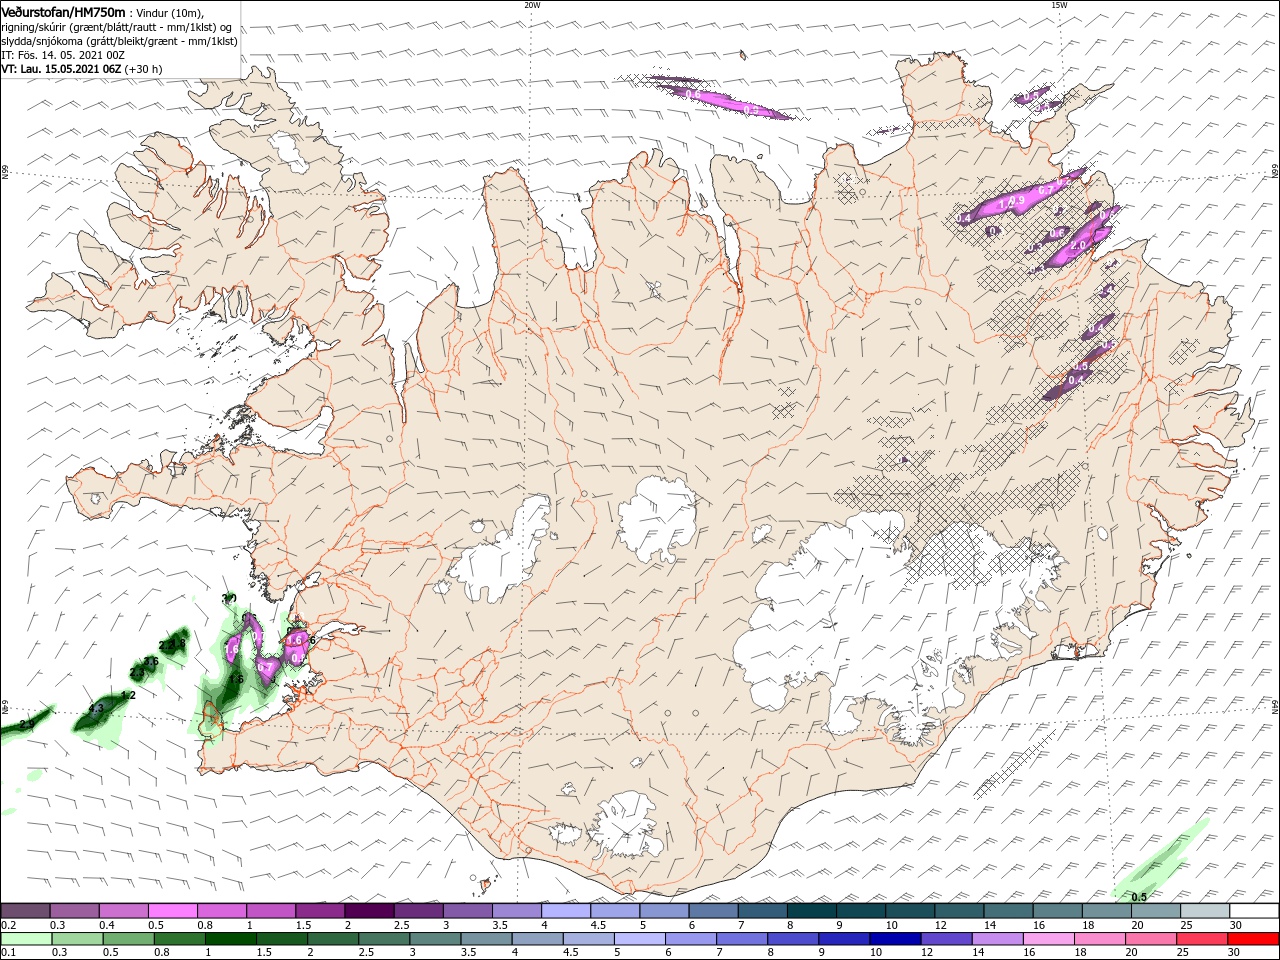This screenshot has height=960, width=1280.
Task: Select bottom-row swatch labeled 2
Action: pyautogui.click(x=333, y=939)
